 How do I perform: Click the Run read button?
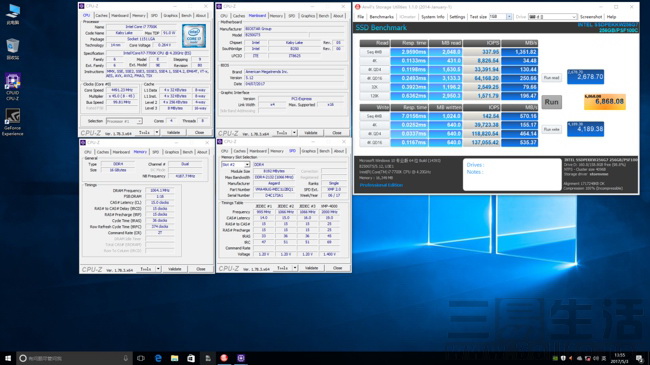[x=551, y=78]
